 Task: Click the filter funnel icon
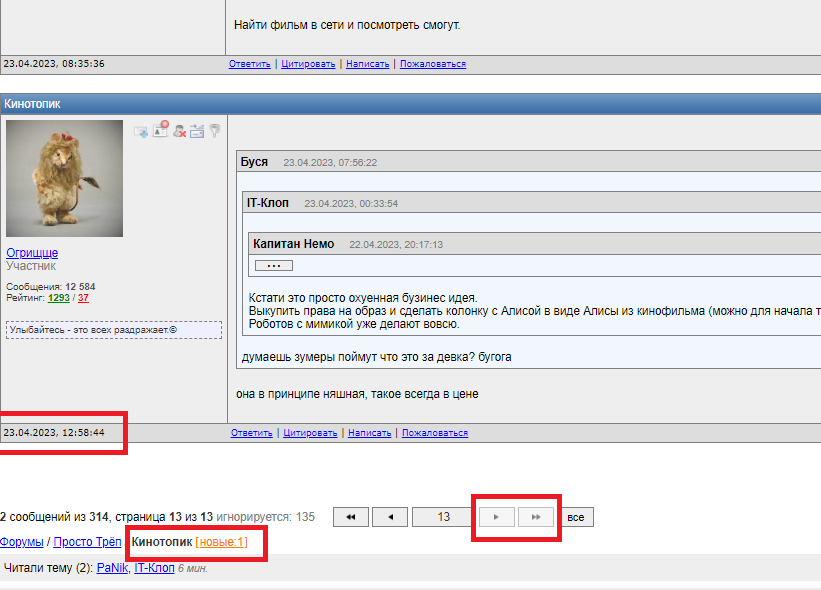pos(214,131)
